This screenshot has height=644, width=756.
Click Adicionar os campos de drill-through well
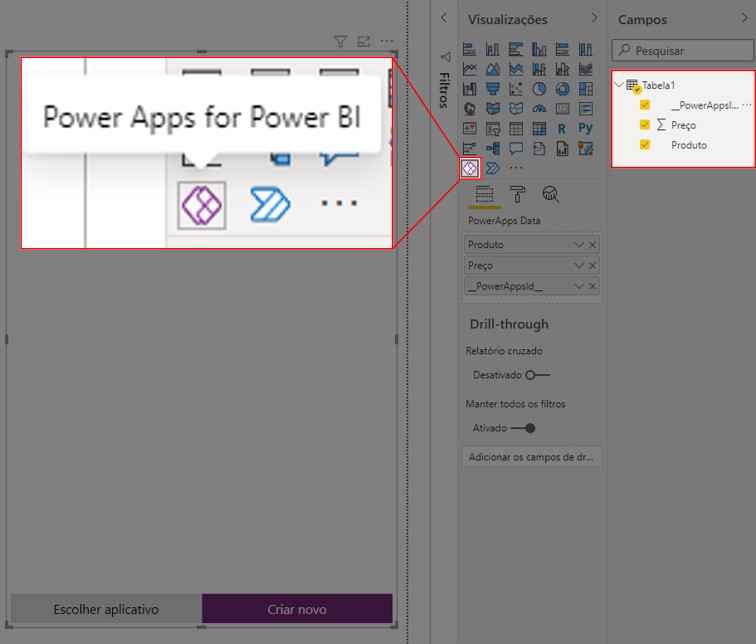point(531,457)
